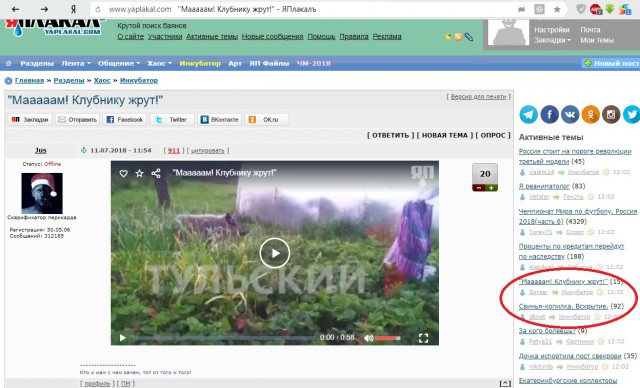Open ЧМ-2018 in the navbar

(x=313, y=63)
